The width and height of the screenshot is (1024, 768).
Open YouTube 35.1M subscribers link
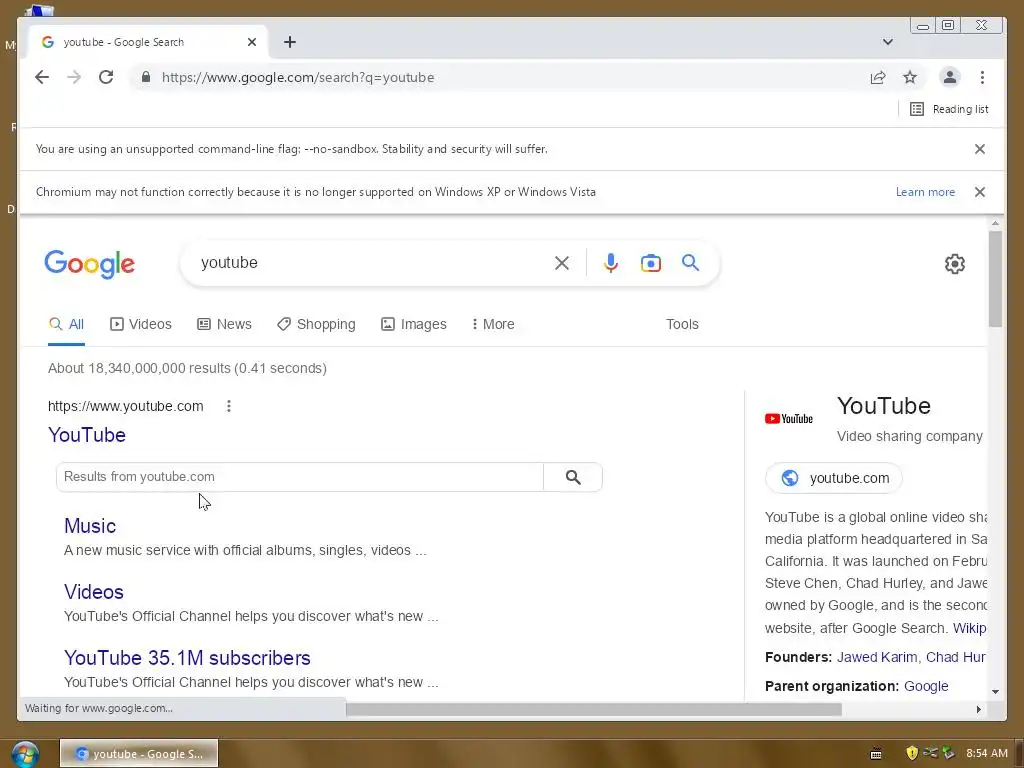[x=187, y=658]
